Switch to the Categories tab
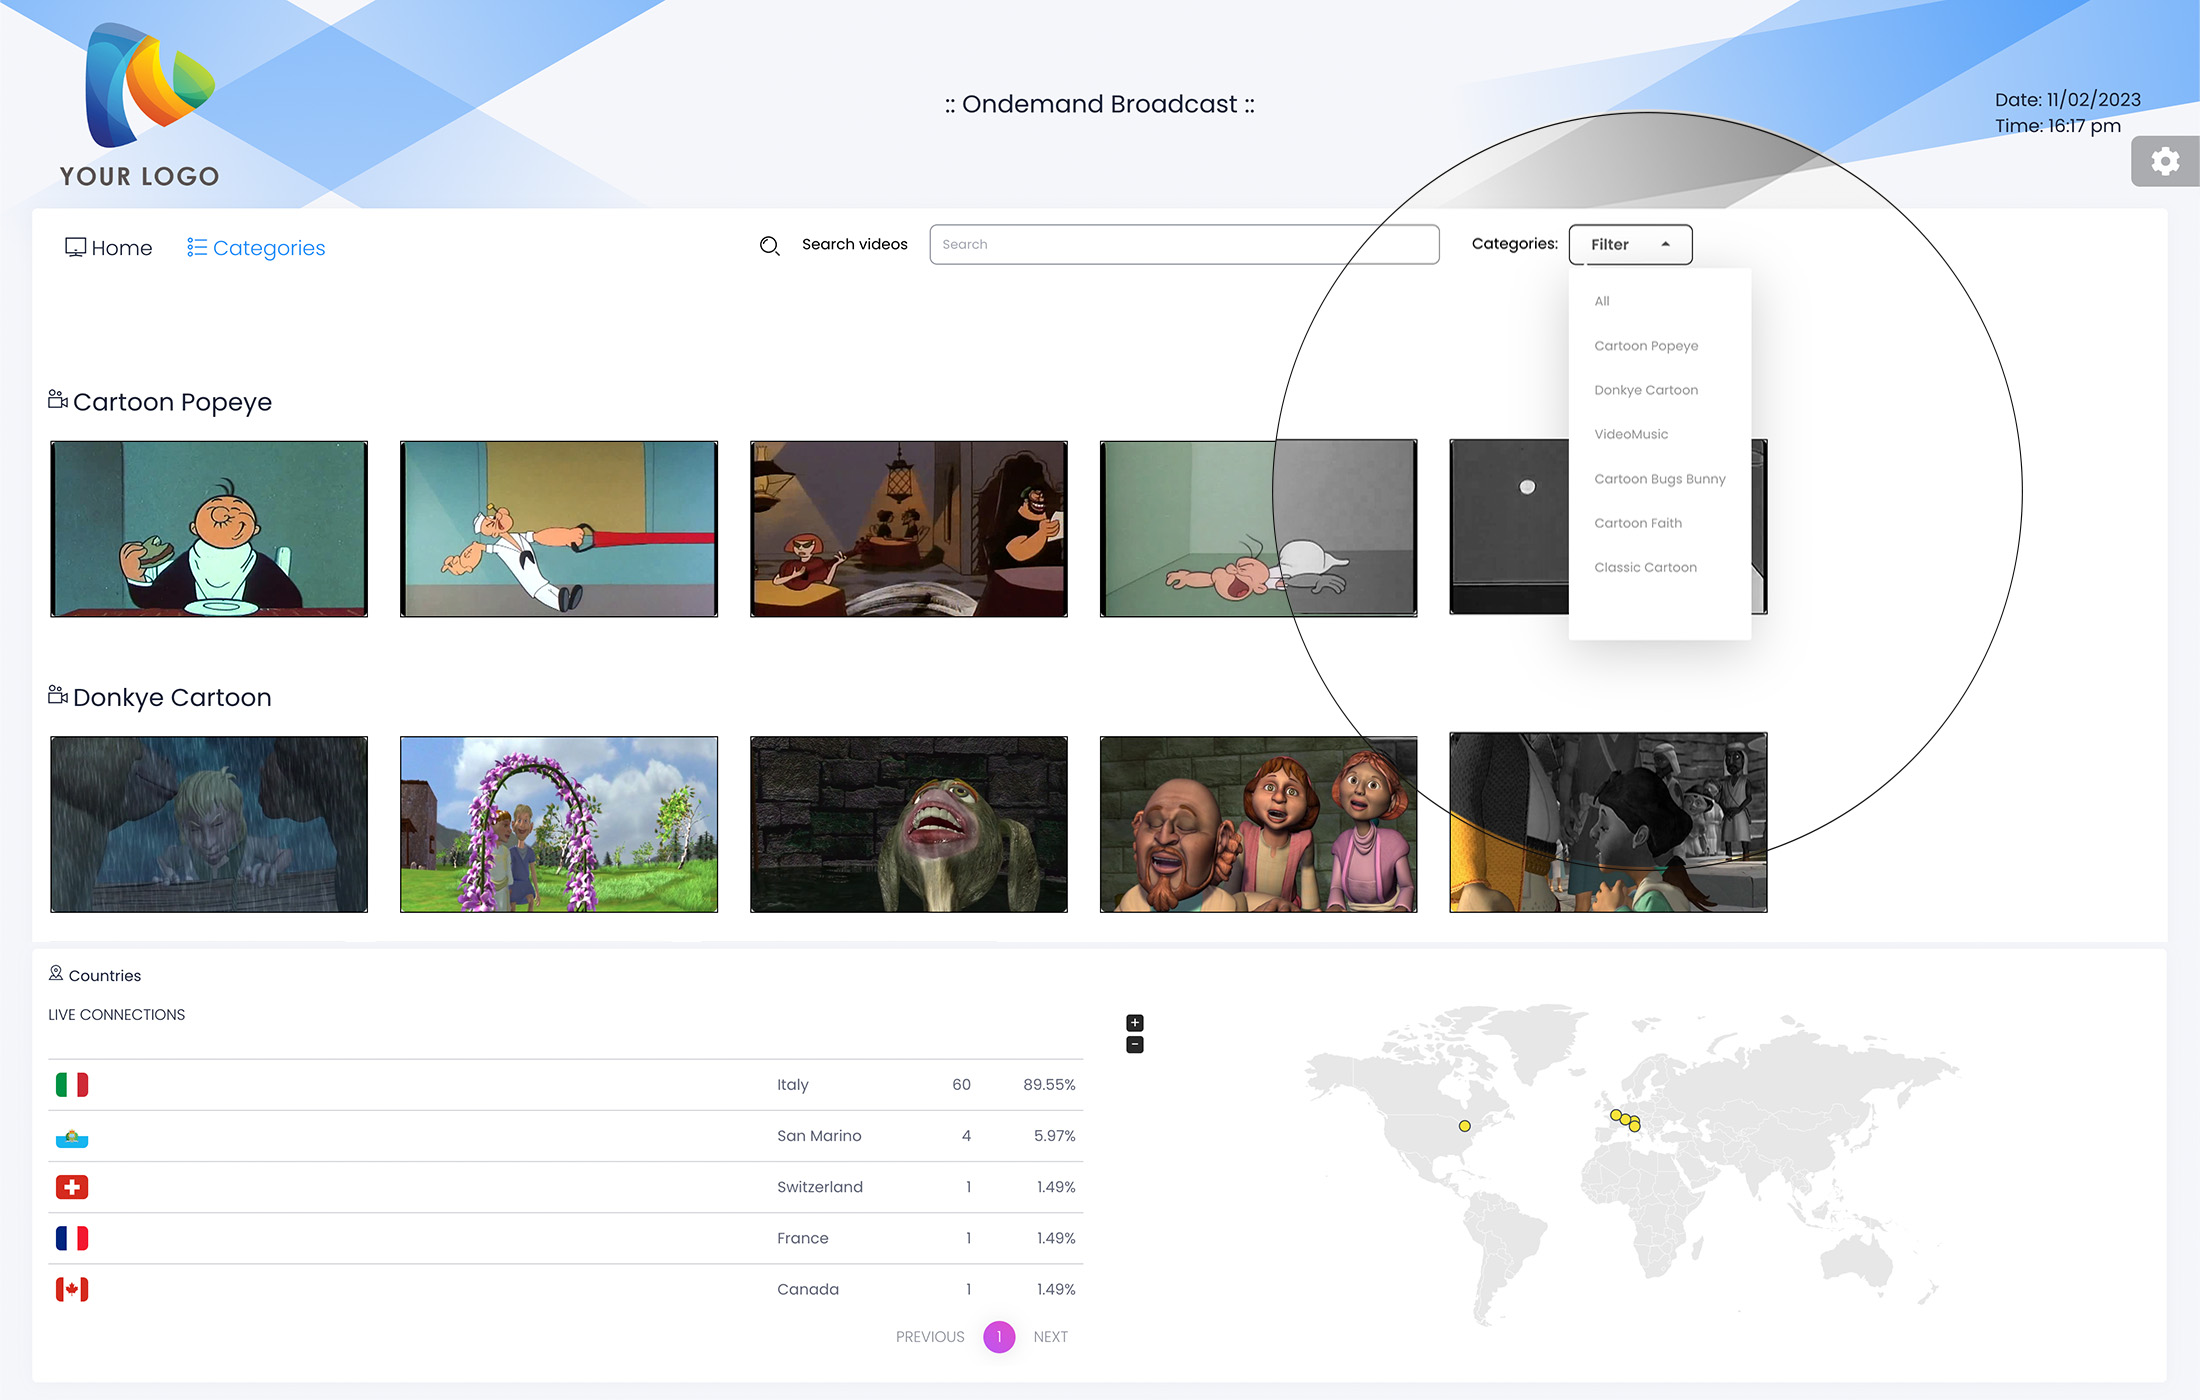Screen dimensions: 2200x1400 tap(256, 248)
